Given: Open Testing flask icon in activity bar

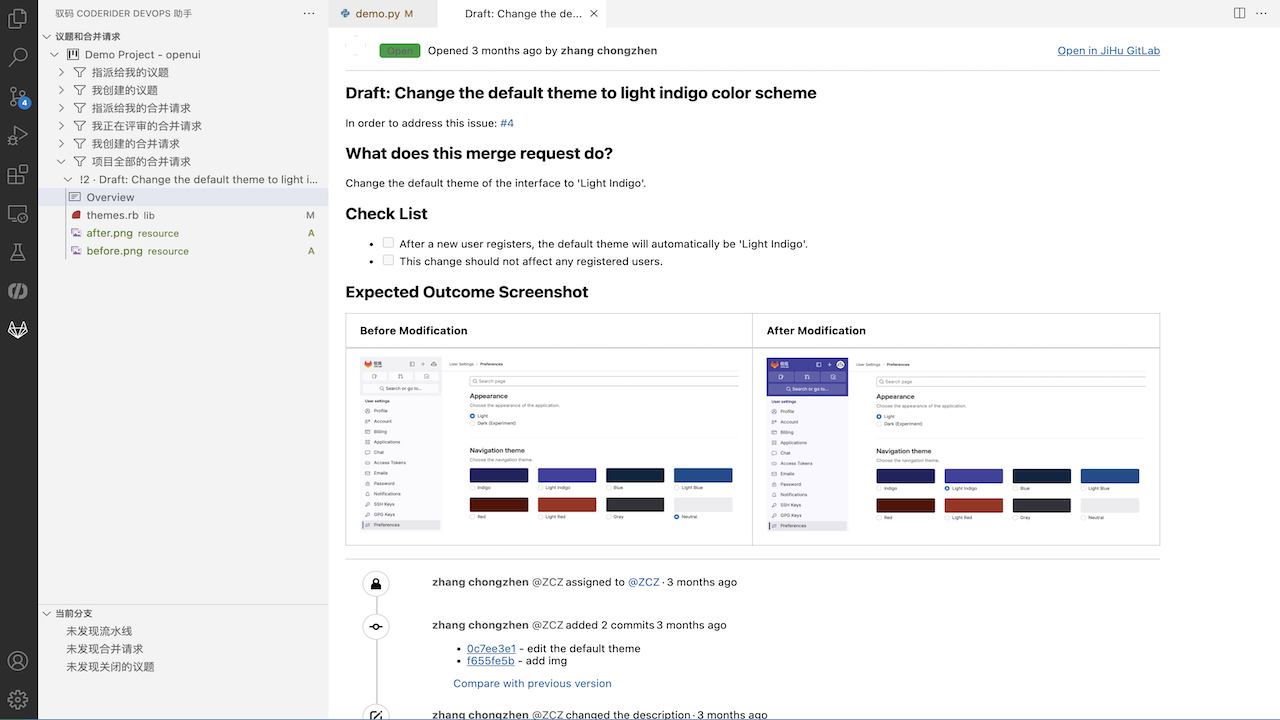Looking at the screenshot, I should pyautogui.click(x=18, y=252).
